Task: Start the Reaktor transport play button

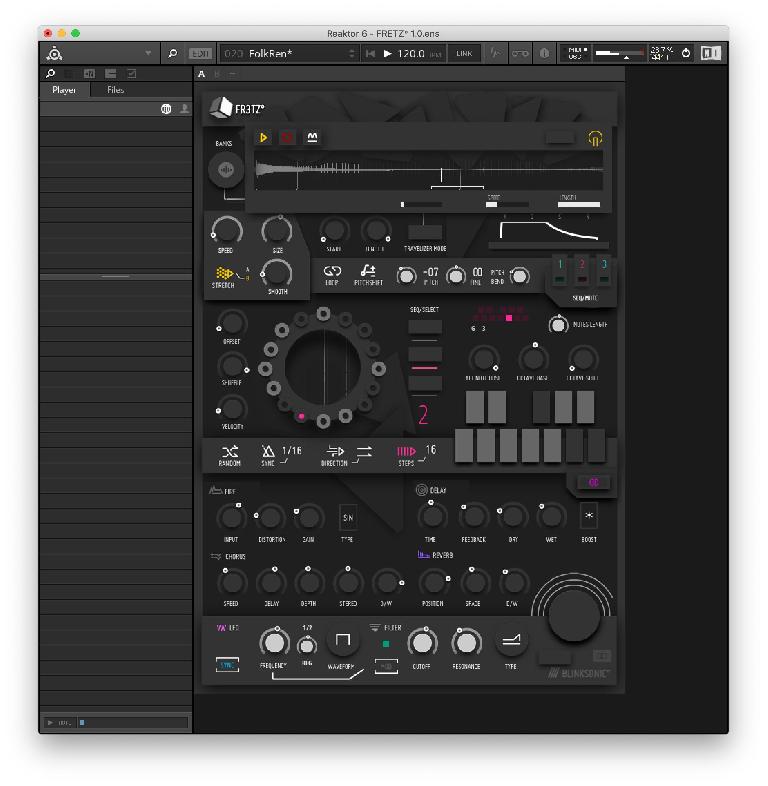Action: (x=387, y=53)
